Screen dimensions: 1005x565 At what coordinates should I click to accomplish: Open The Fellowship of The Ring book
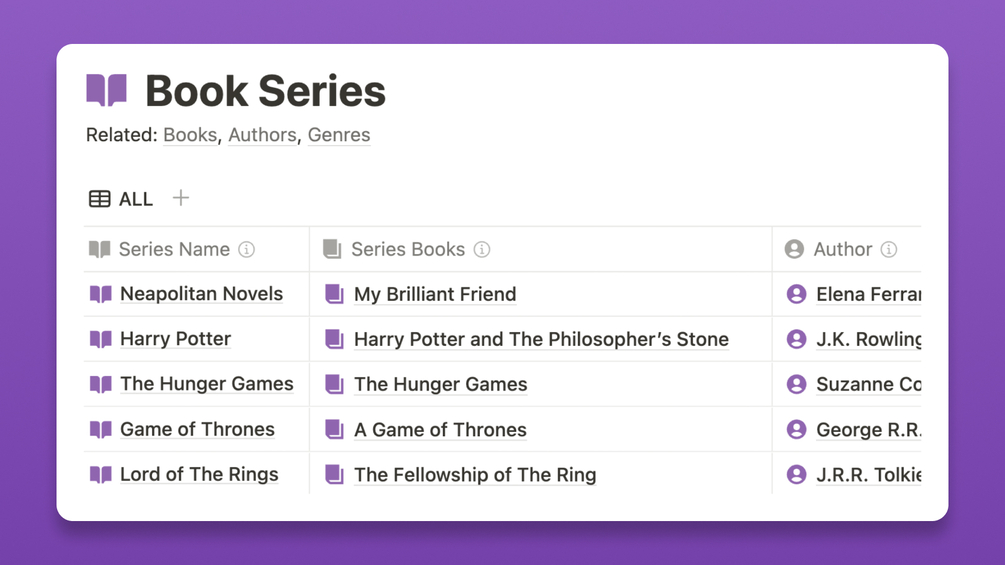[x=475, y=475]
